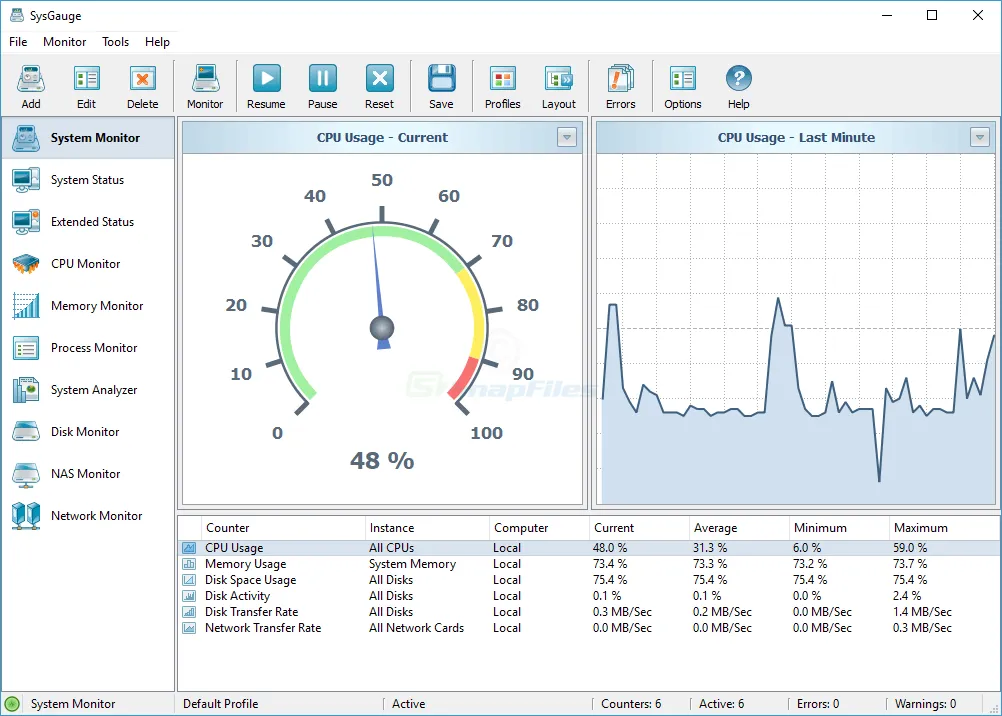The image size is (1002, 716).
Task: Click the System Memory instance cell
Action: [412, 564]
